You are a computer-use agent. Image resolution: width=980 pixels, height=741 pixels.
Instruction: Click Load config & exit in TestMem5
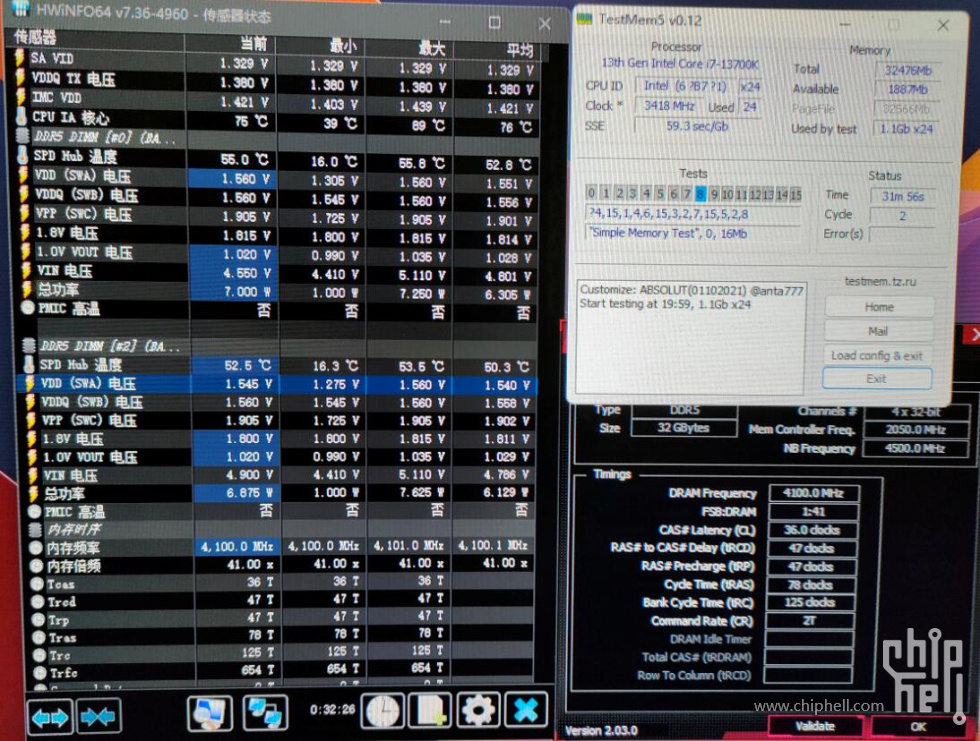[877, 355]
